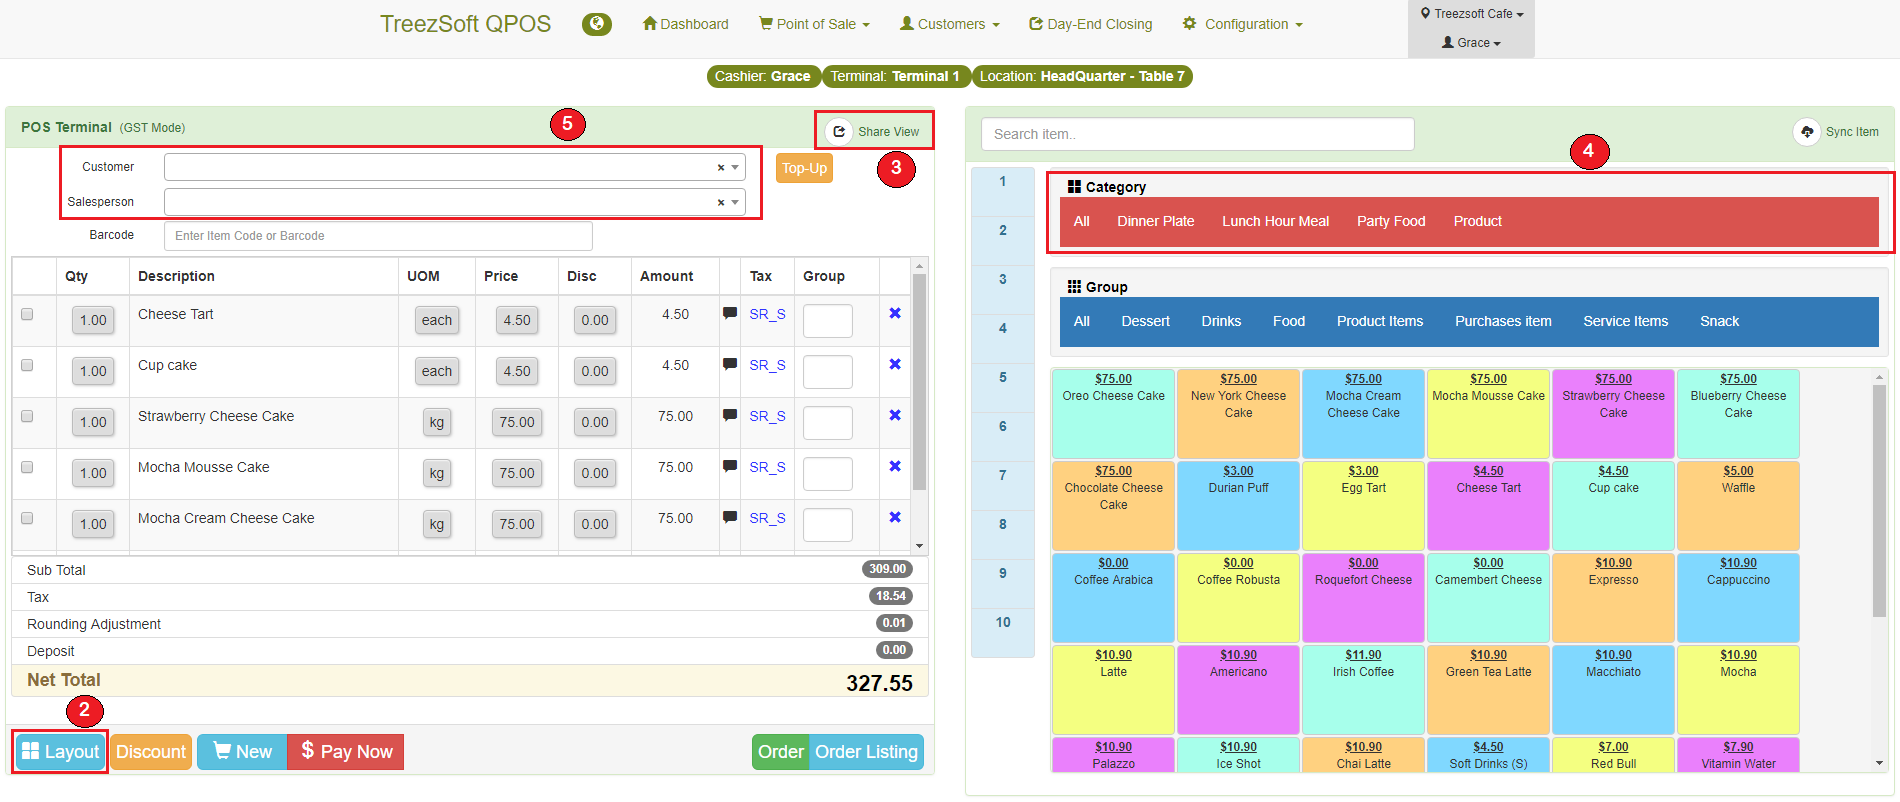Click the globe icon beside TreezSoft QPOS
The image size is (1900, 802).
[x=597, y=24]
